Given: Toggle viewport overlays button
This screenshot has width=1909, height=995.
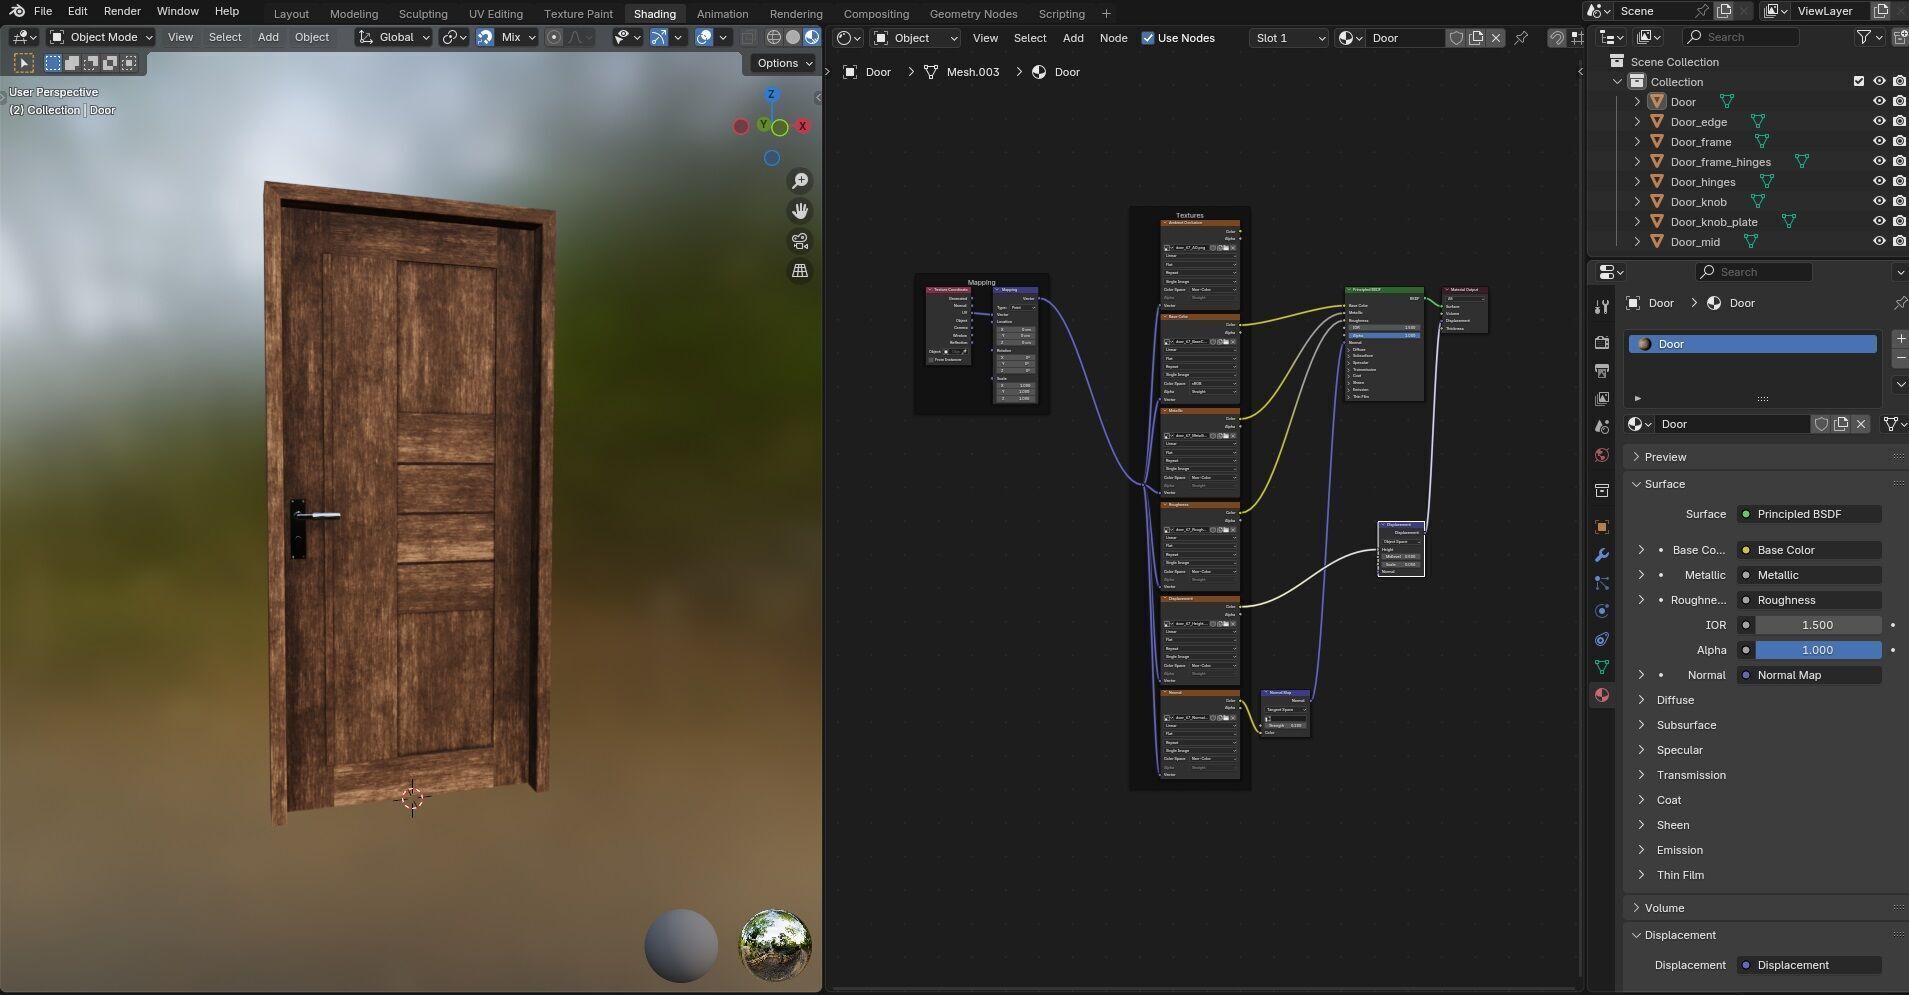Looking at the screenshot, I should tap(704, 37).
